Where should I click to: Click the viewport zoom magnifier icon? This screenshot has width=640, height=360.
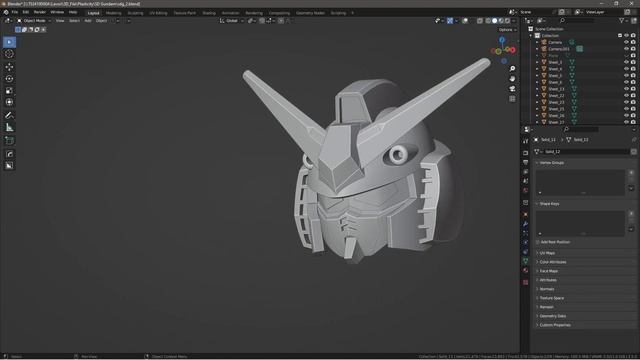click(512, 69)
